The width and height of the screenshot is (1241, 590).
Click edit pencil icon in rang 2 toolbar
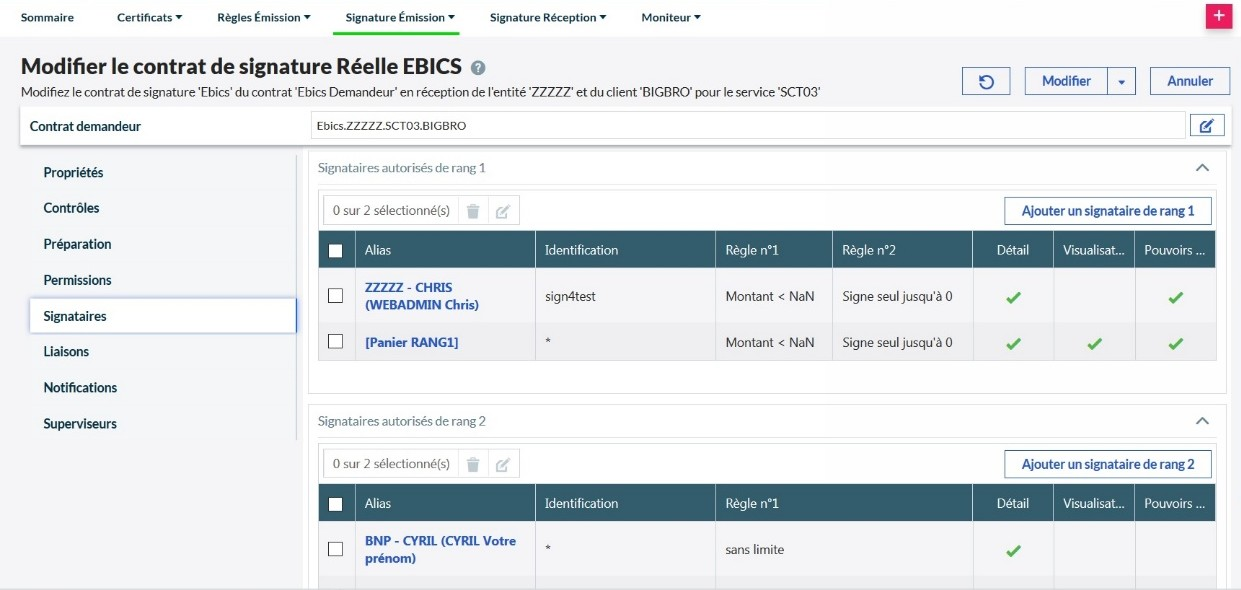click(503, 464)
